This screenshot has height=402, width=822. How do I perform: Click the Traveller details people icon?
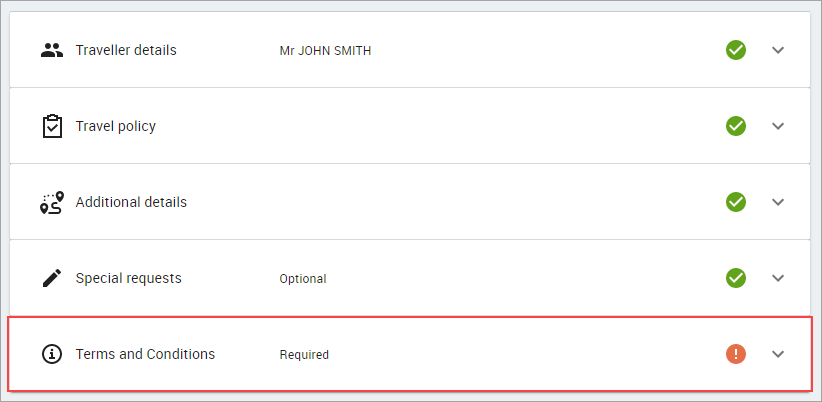coord(52,50)
